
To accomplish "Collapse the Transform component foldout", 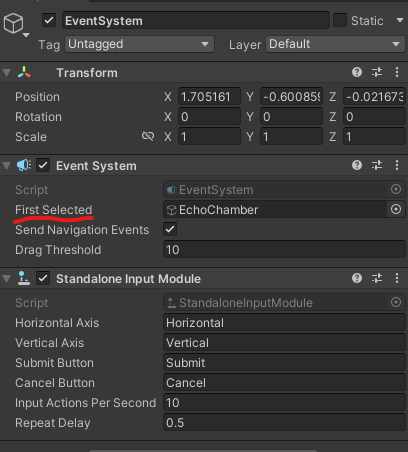I will pyautogui.click(x=6, y=73).
